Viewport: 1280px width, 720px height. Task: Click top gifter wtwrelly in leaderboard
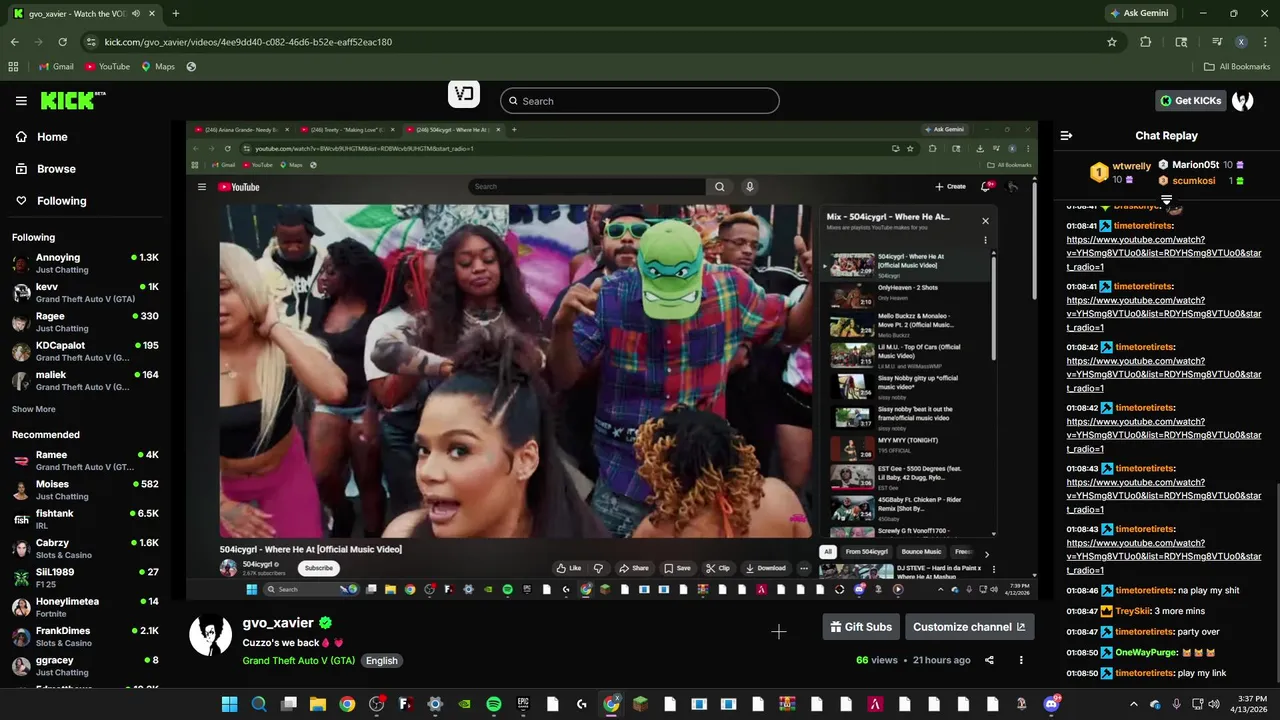click(x=1131, y=167)
